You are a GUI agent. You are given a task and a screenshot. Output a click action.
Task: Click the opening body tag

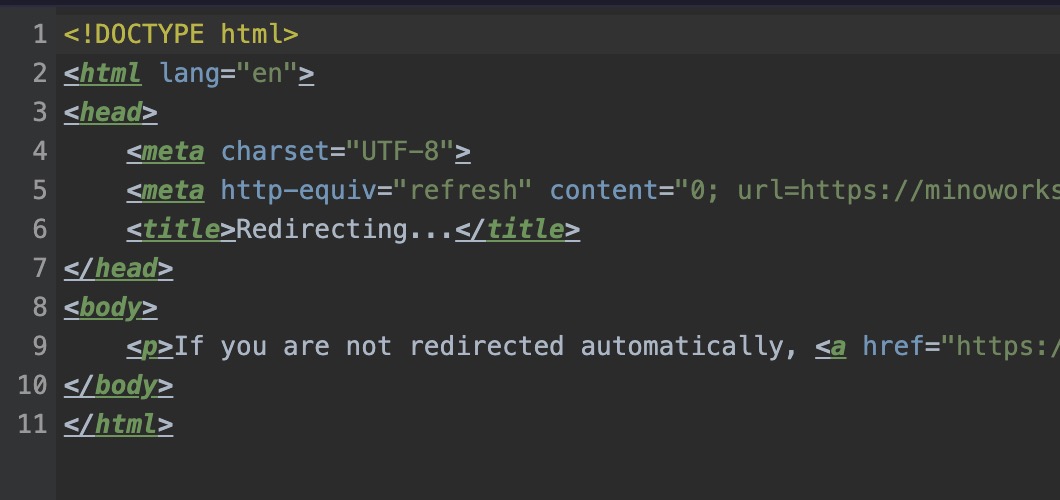point(110,307)
